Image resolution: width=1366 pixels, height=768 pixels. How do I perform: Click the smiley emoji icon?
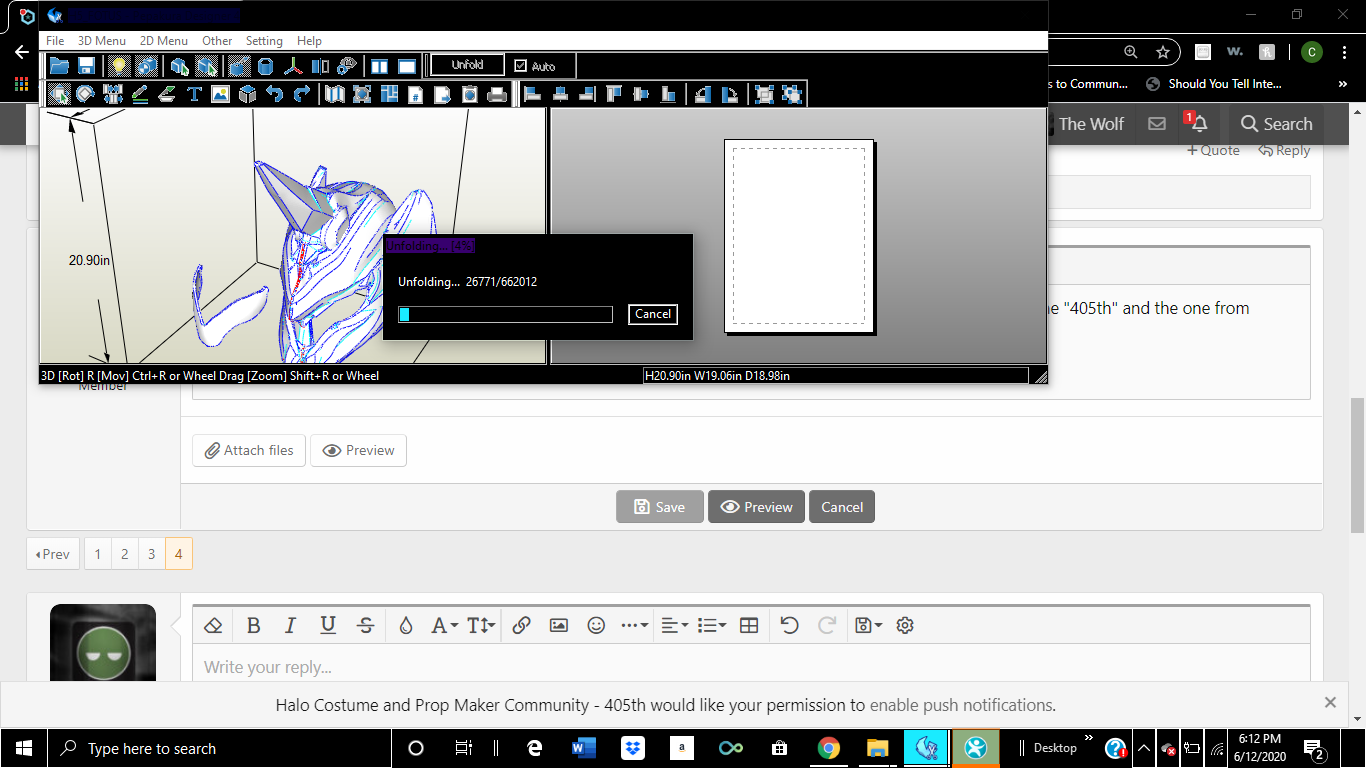coord(596,625)
